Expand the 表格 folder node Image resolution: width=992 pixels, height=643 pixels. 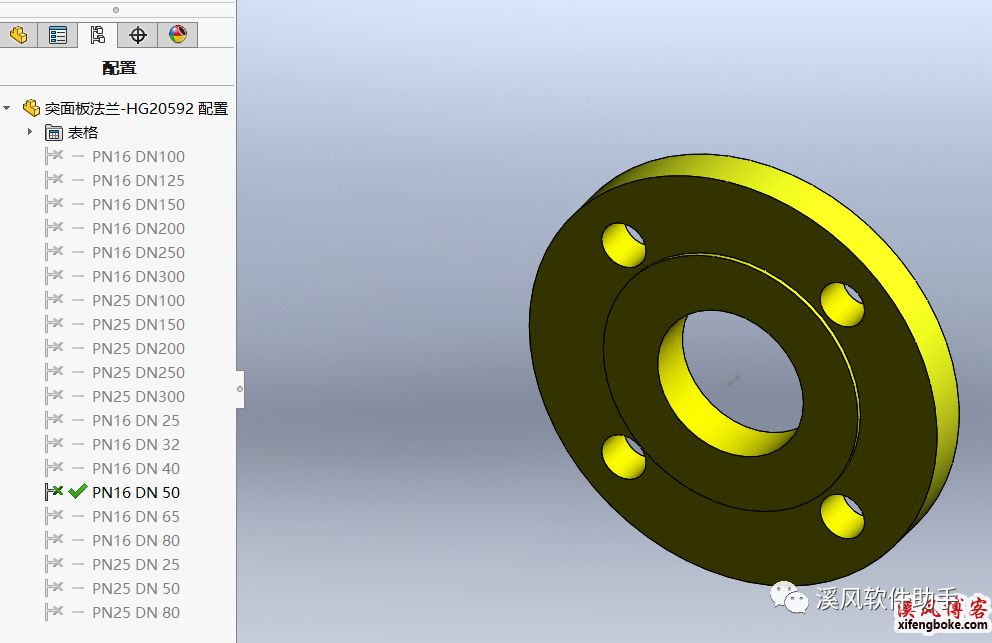coord(30,132)
